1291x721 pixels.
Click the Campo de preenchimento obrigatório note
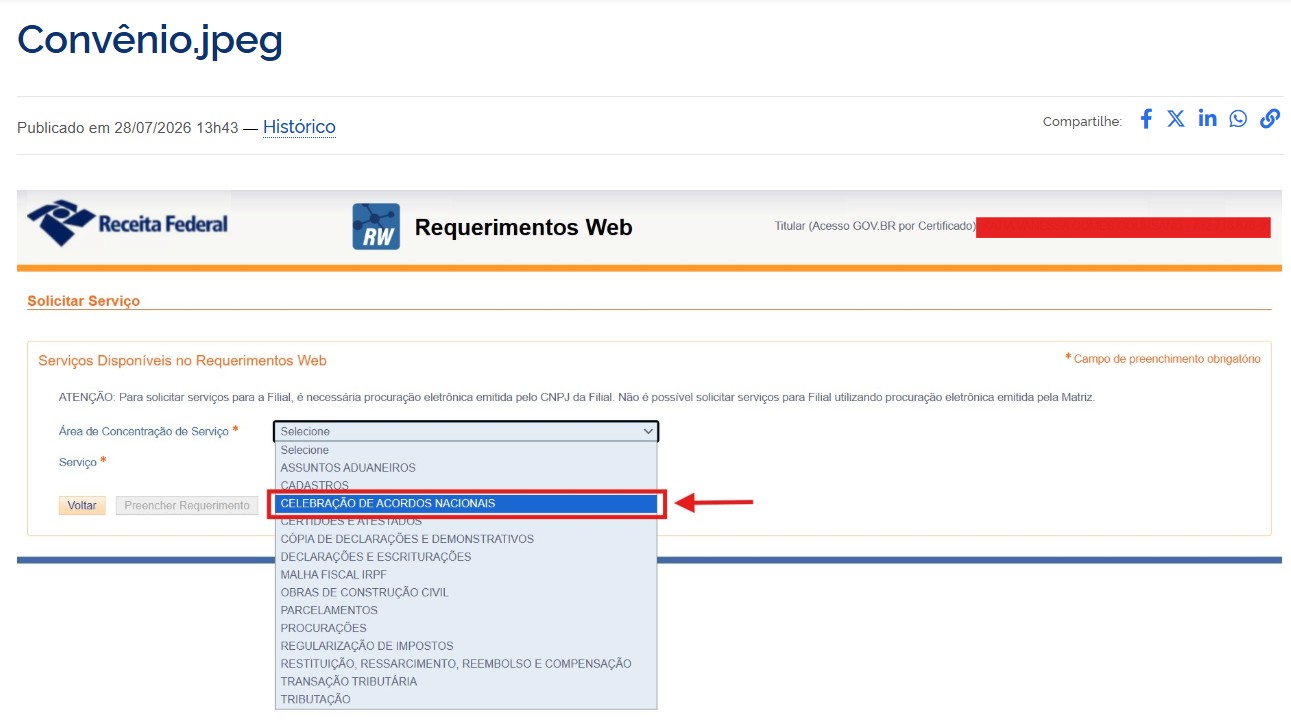point(1163,358)
